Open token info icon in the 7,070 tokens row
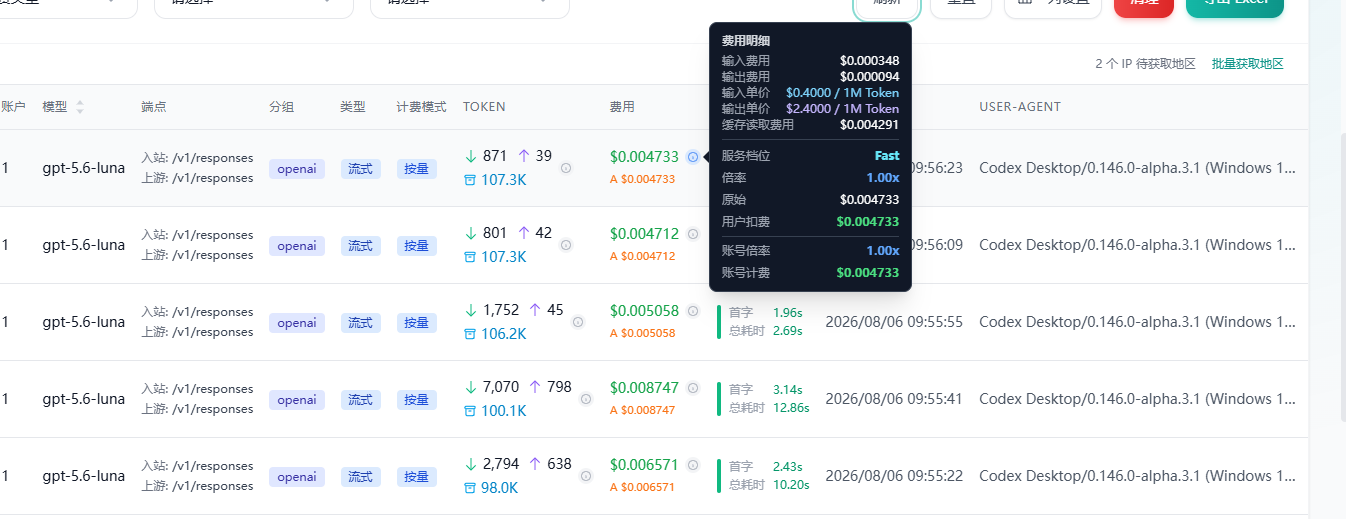Image resolution: width=1346 pixels, height=519 pixels. (x=586, y=399)
